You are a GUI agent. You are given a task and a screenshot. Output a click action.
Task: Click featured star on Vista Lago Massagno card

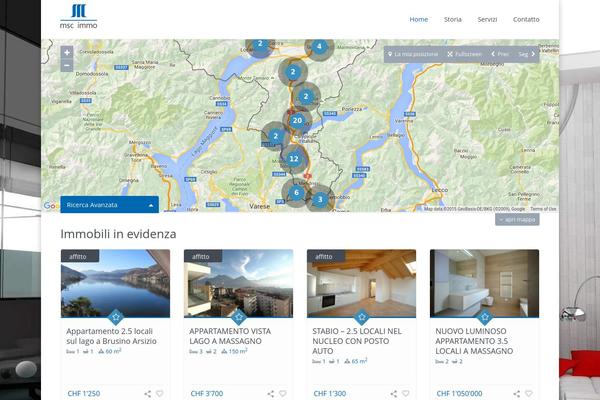coord(239,317)
